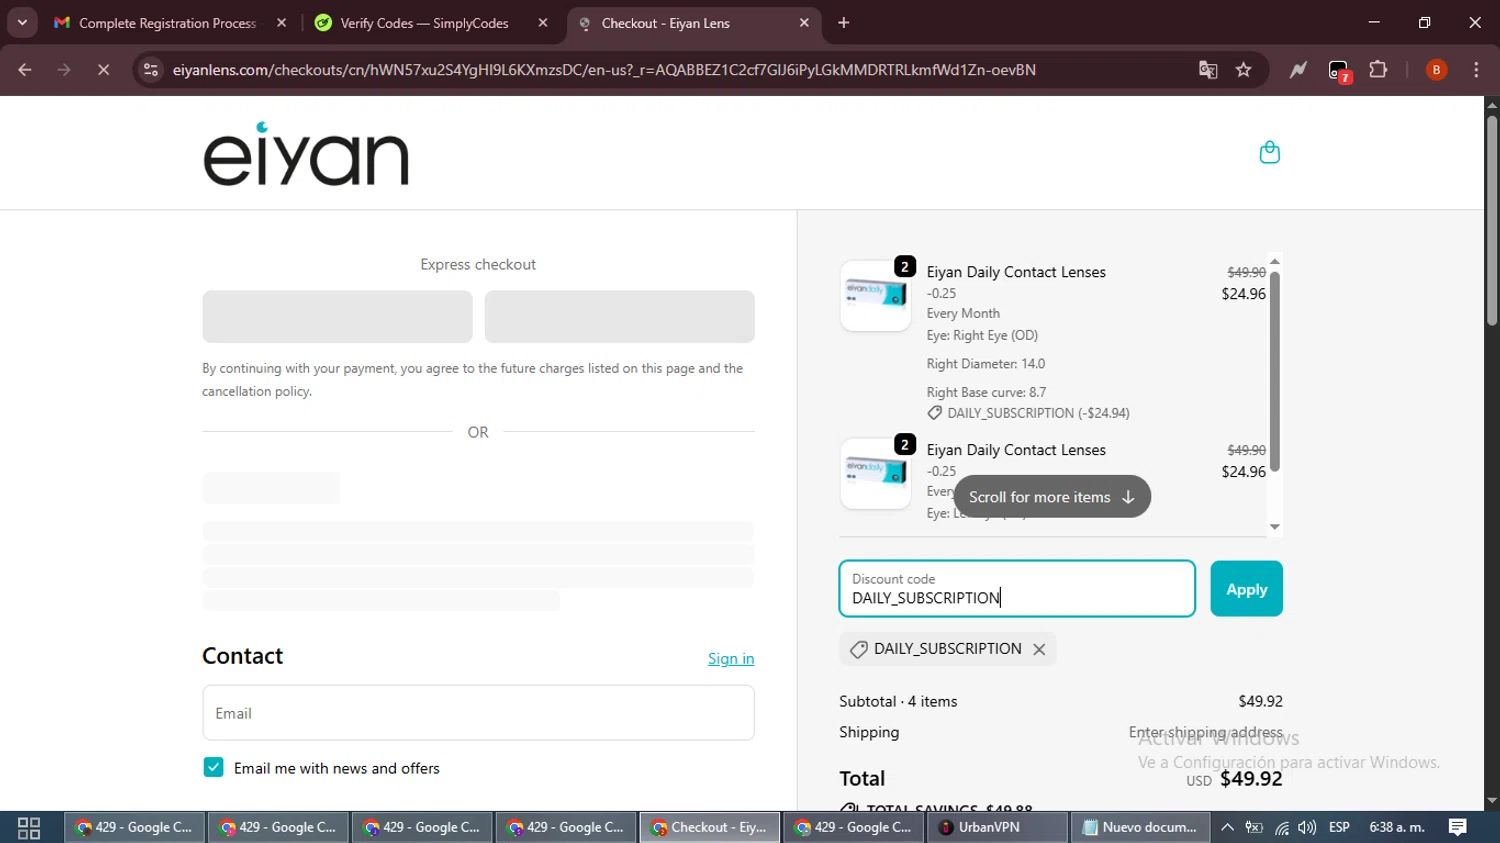Stop loading the page
1500x843 pixels.
(103, 70)
